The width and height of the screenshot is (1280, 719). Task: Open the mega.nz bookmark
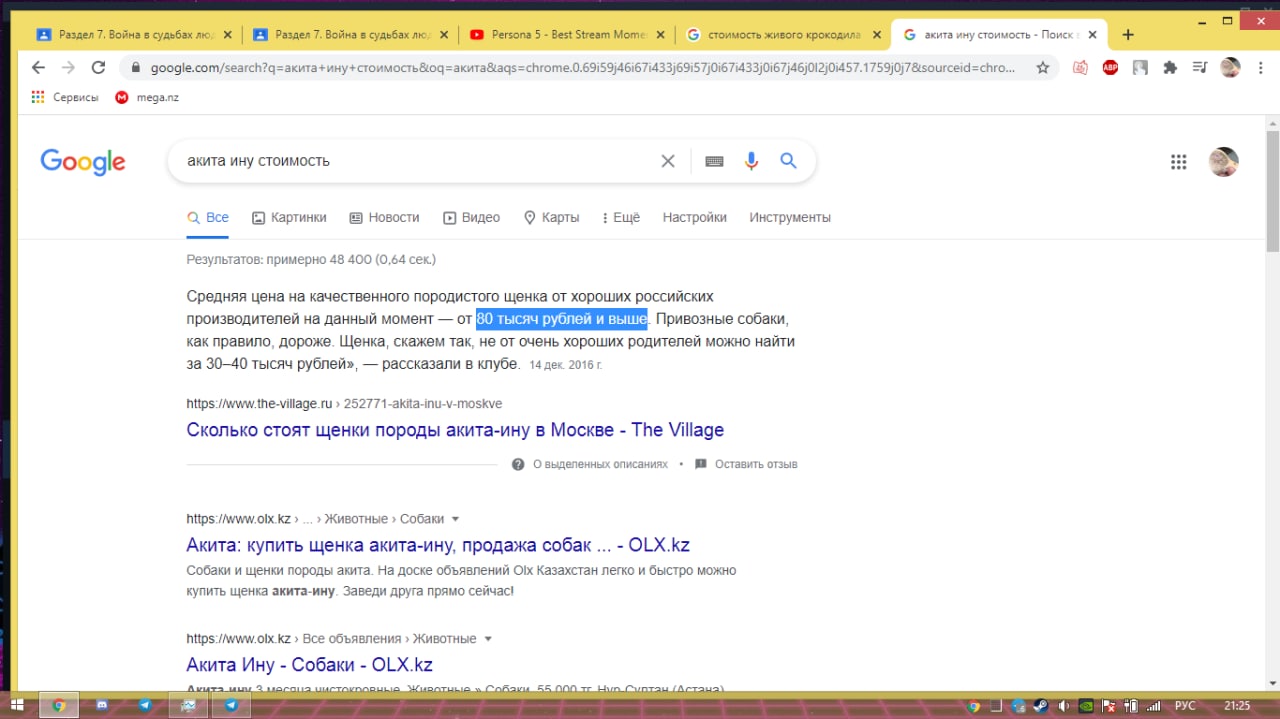point(147,97)
